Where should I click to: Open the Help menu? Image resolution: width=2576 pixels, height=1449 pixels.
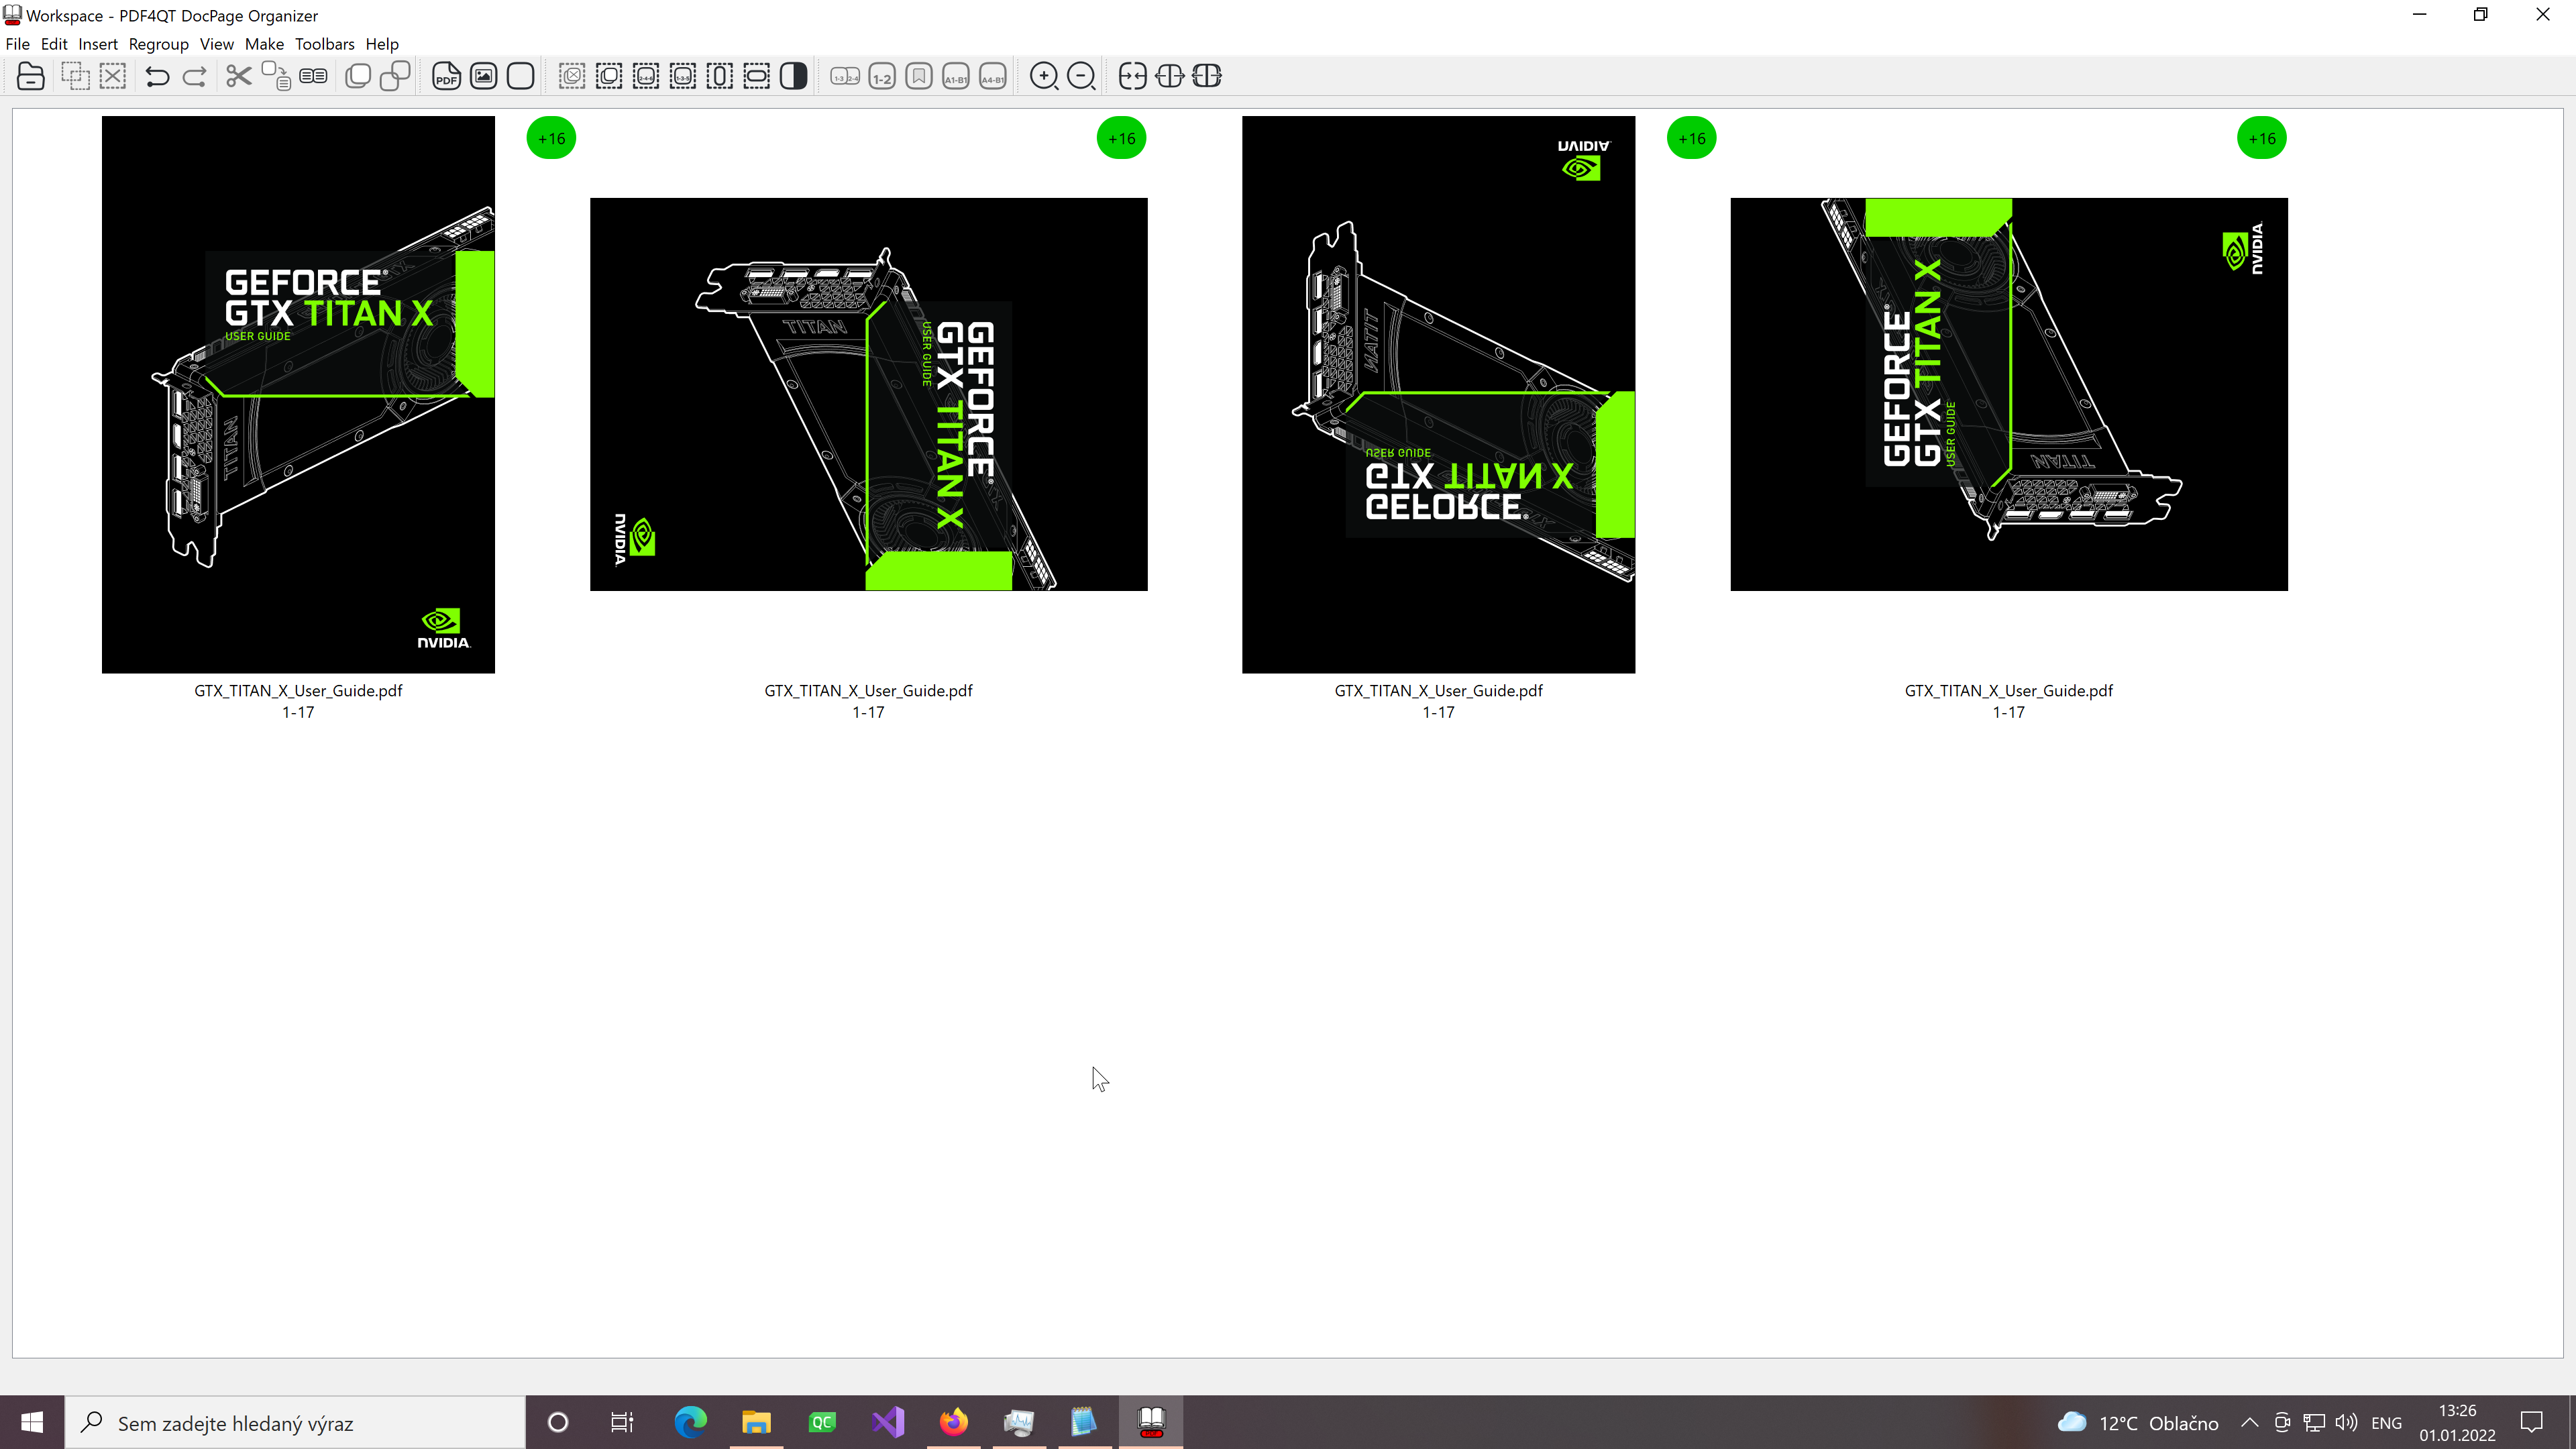pos(382,44)
